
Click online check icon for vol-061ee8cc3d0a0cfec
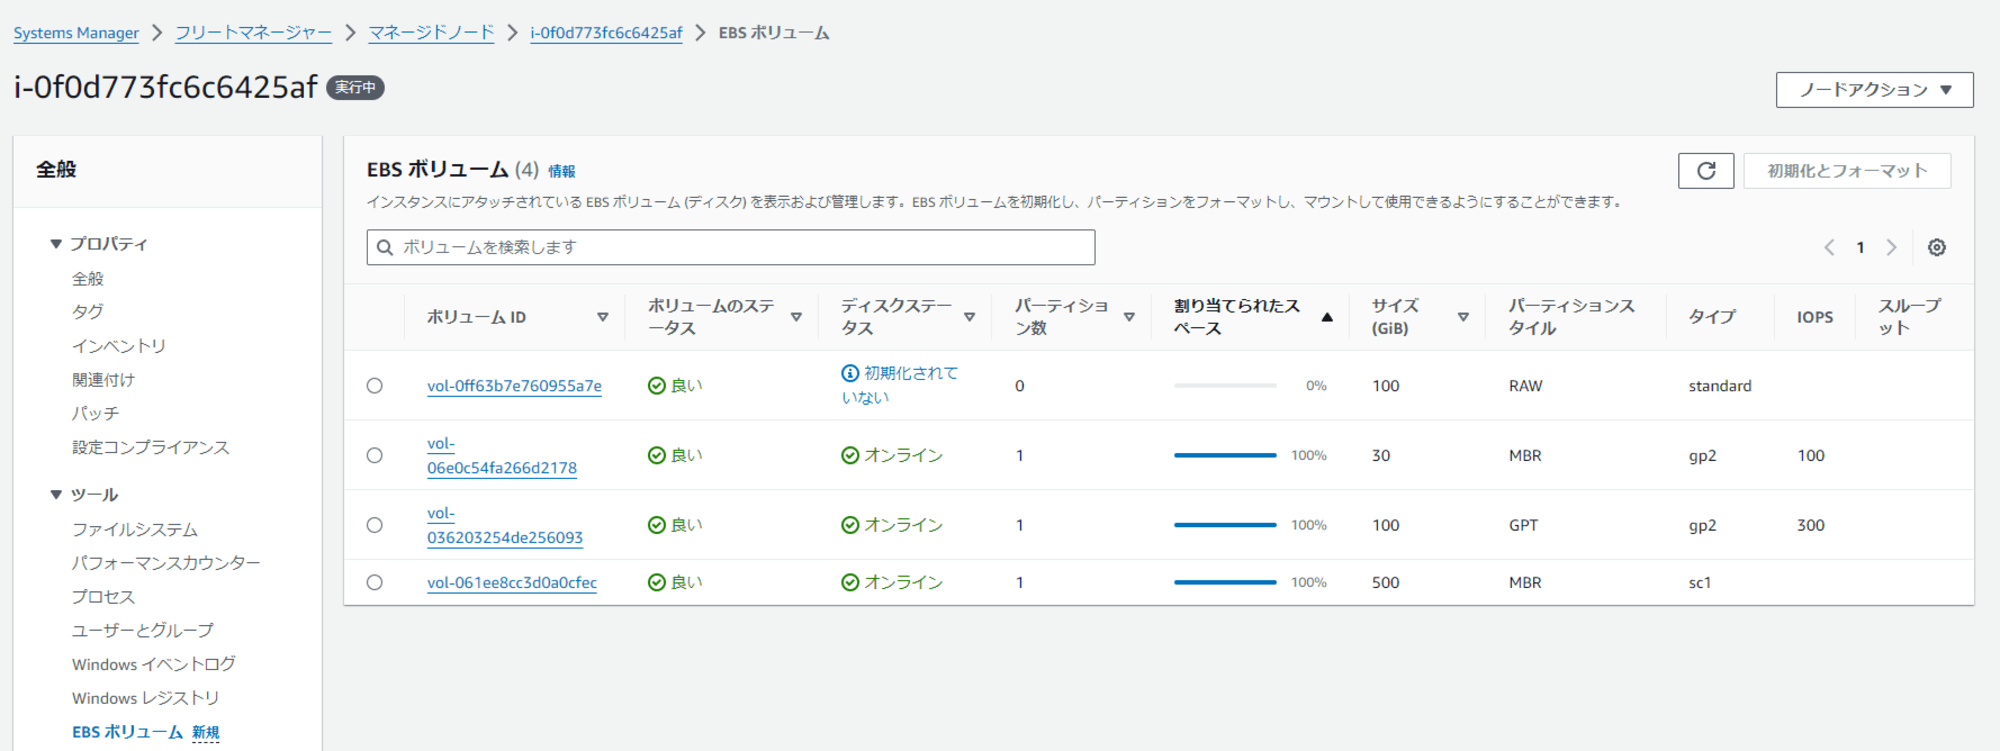[x=850, y=582]
